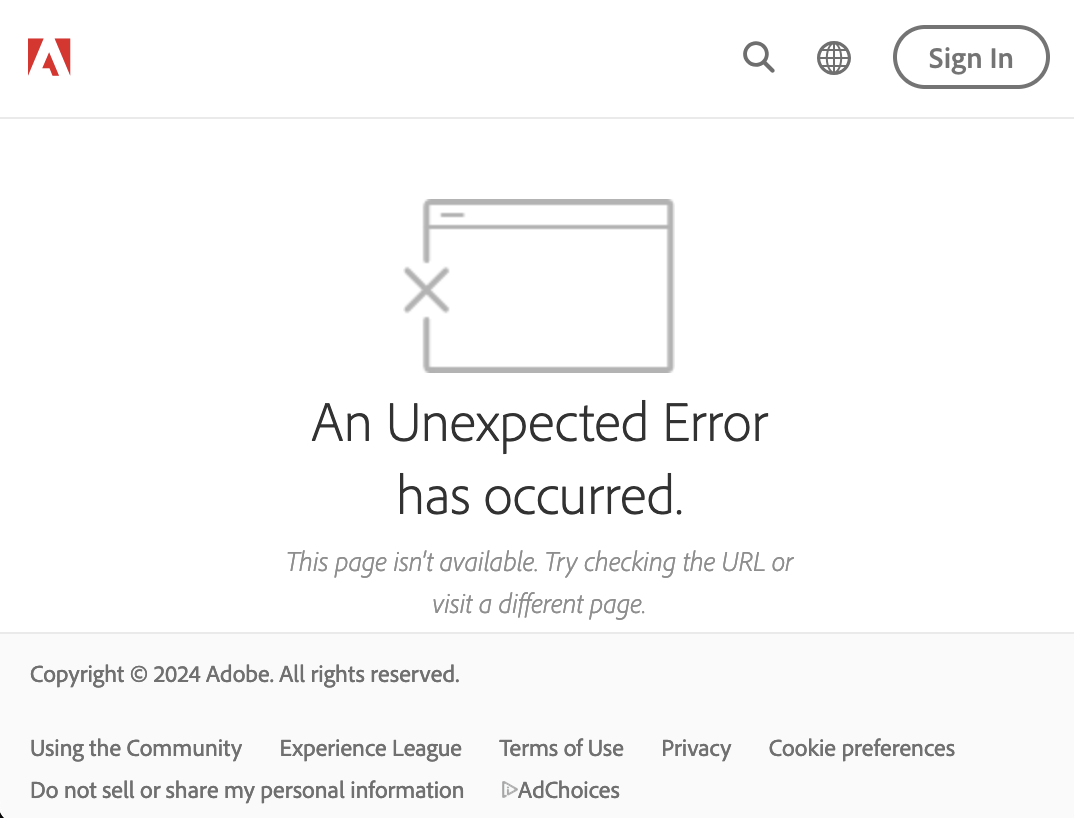The image size is (1074, 818).
Task: Open the globe language selector
Action: [834, 58]
